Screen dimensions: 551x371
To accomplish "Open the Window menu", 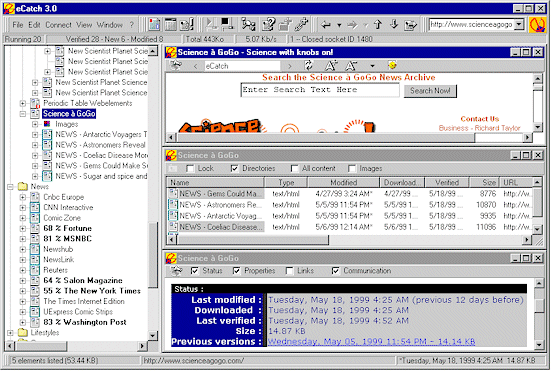I will pyautogui.click(x=110, y=25).
